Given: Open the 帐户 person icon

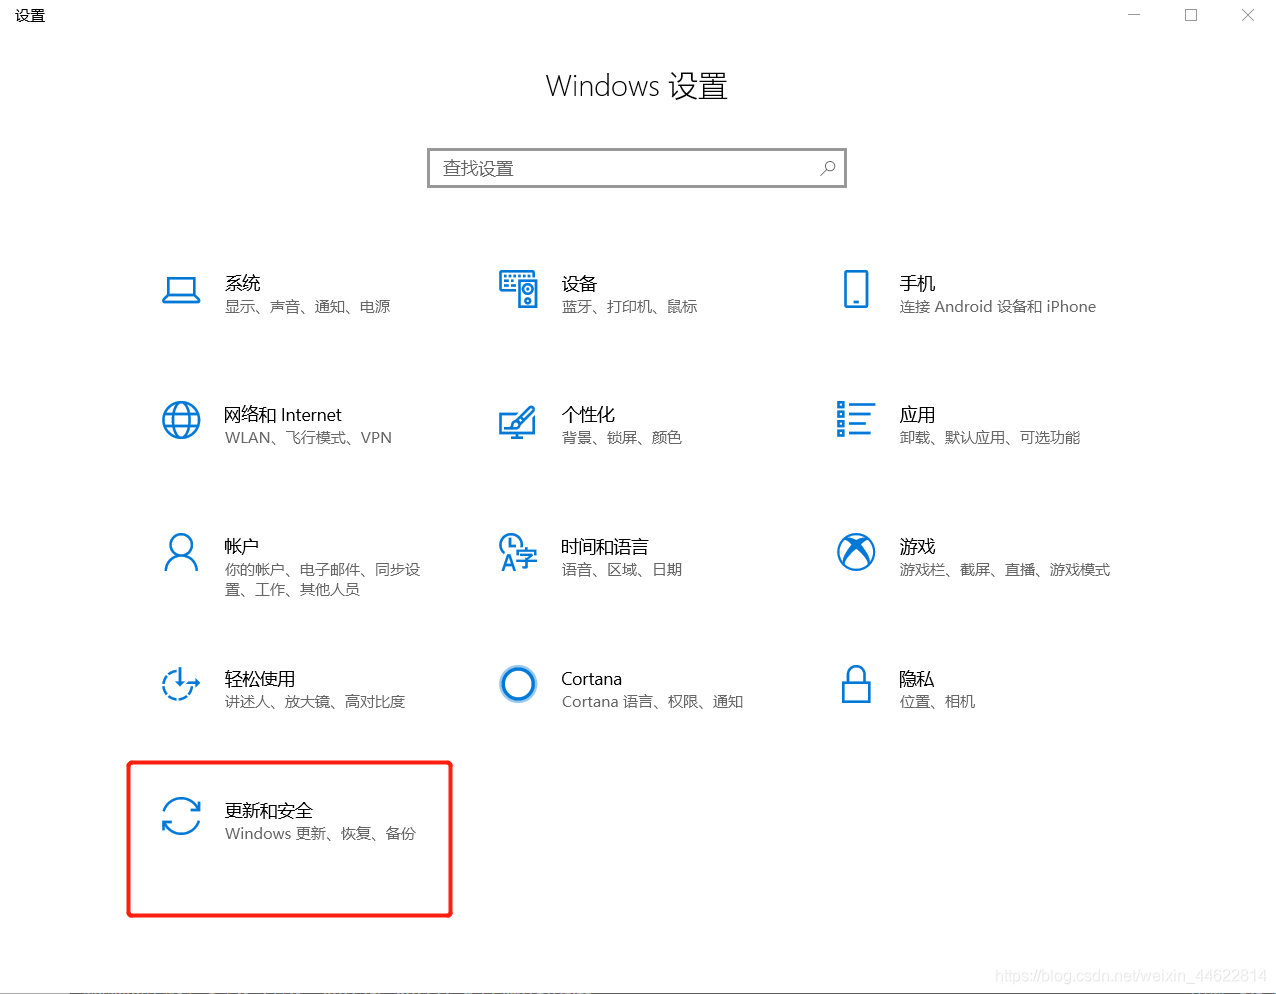Looking at the screenshot, I should (x=181, y=552).
